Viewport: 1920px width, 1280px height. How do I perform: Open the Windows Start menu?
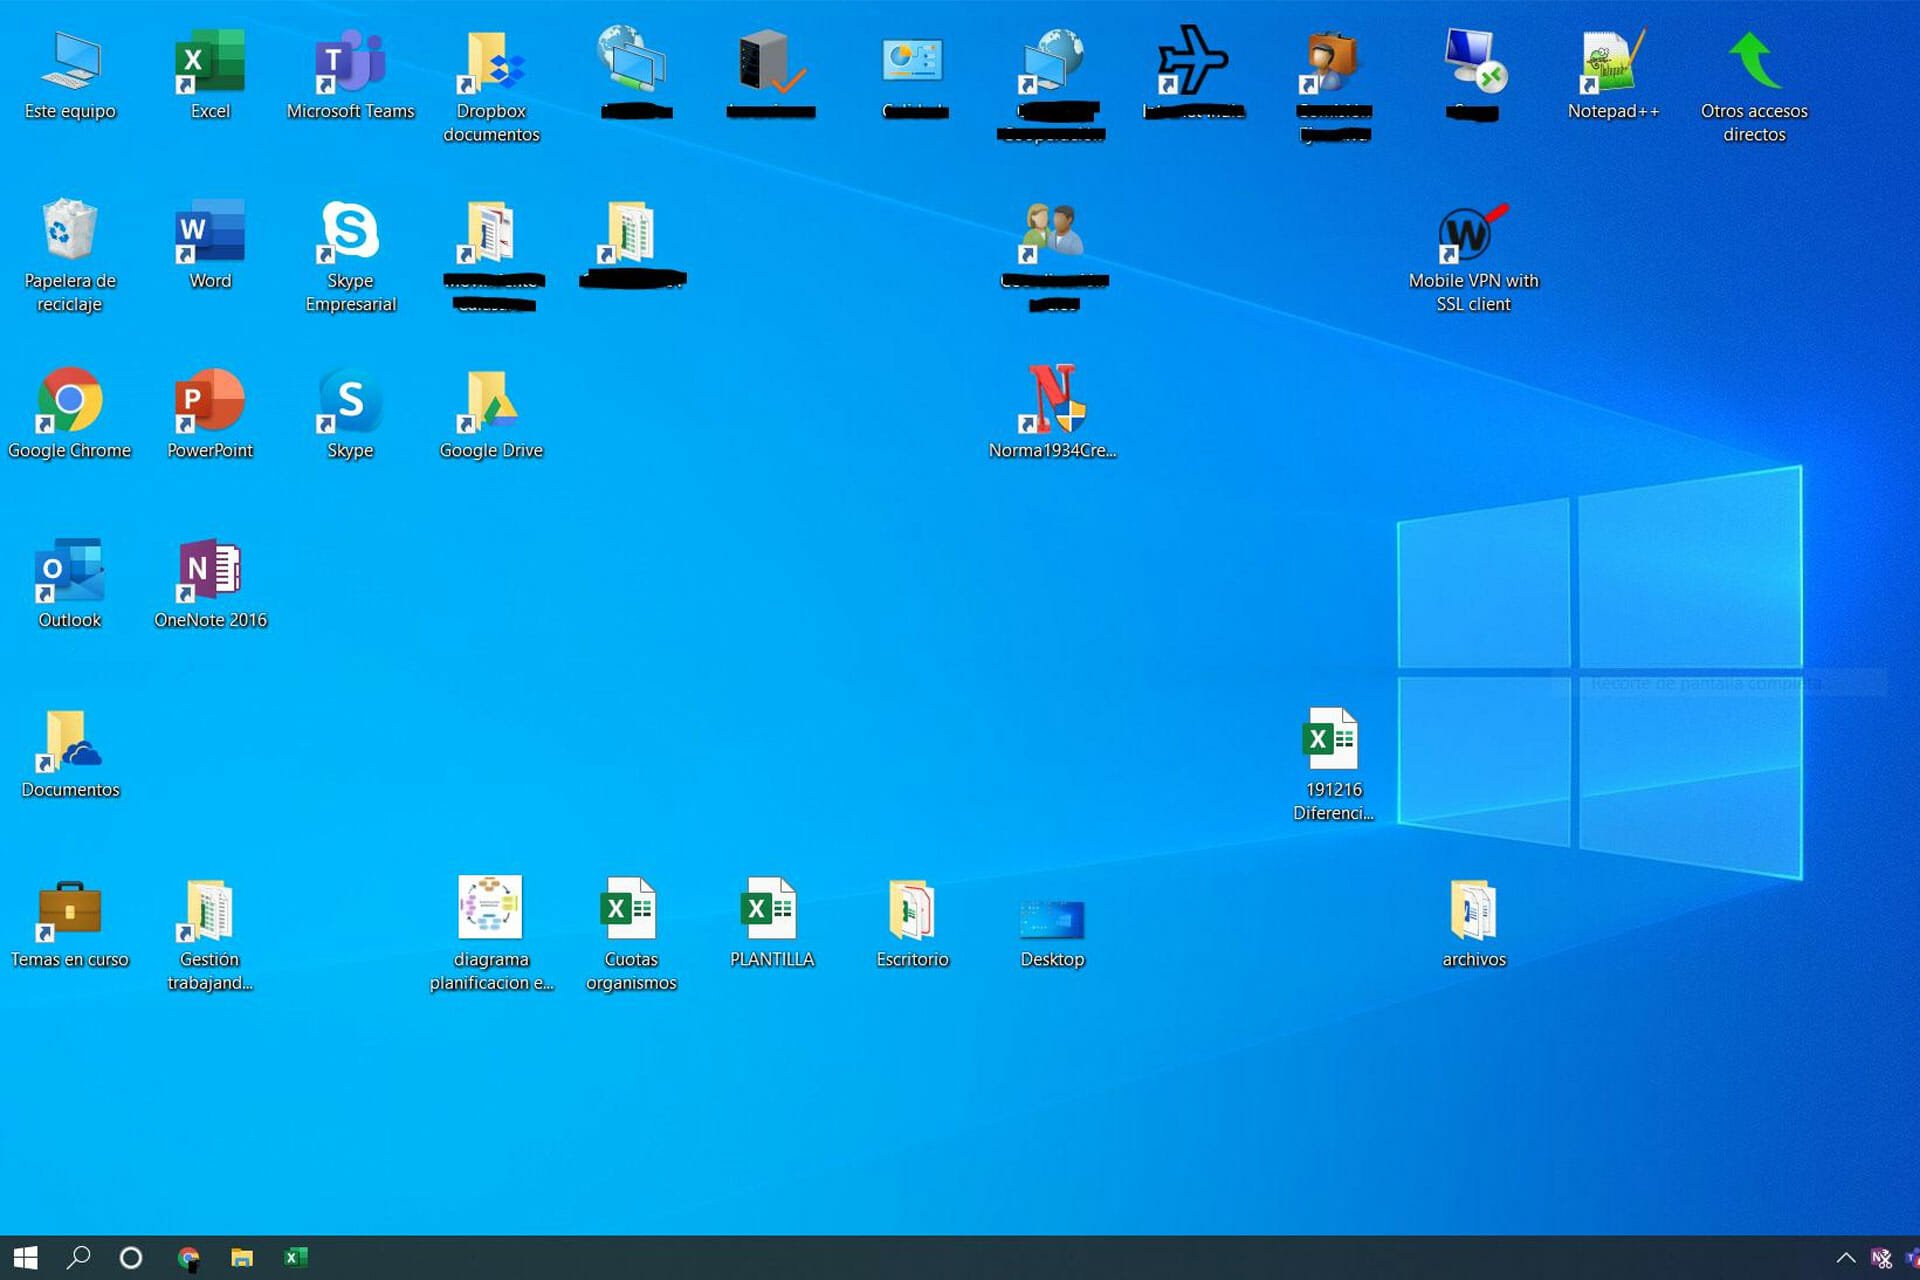point(26,1257)
